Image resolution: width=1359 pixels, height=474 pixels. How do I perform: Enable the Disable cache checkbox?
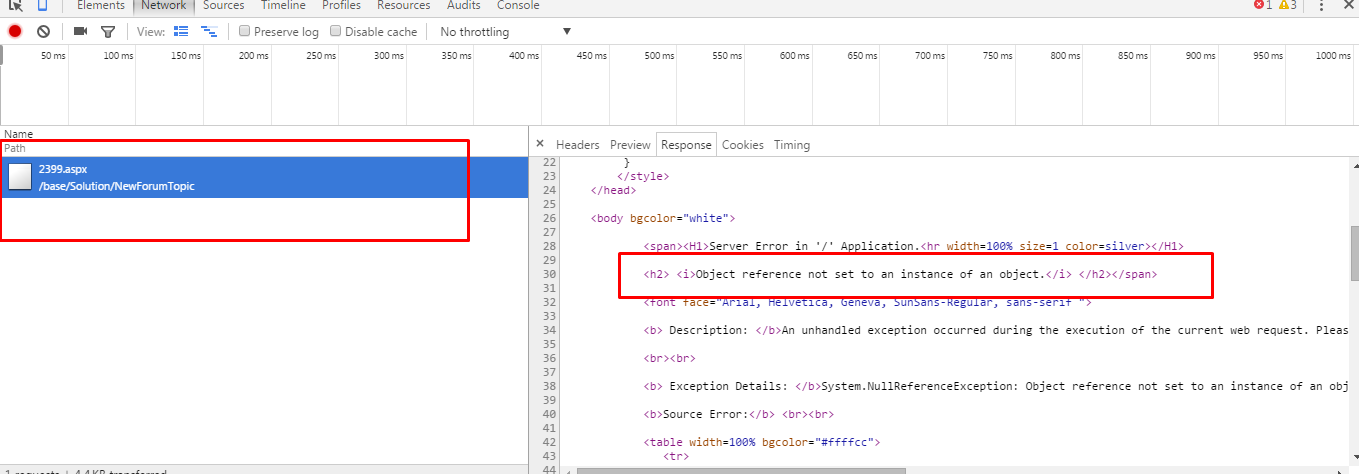pyautogui.click(x=335, y=32)
